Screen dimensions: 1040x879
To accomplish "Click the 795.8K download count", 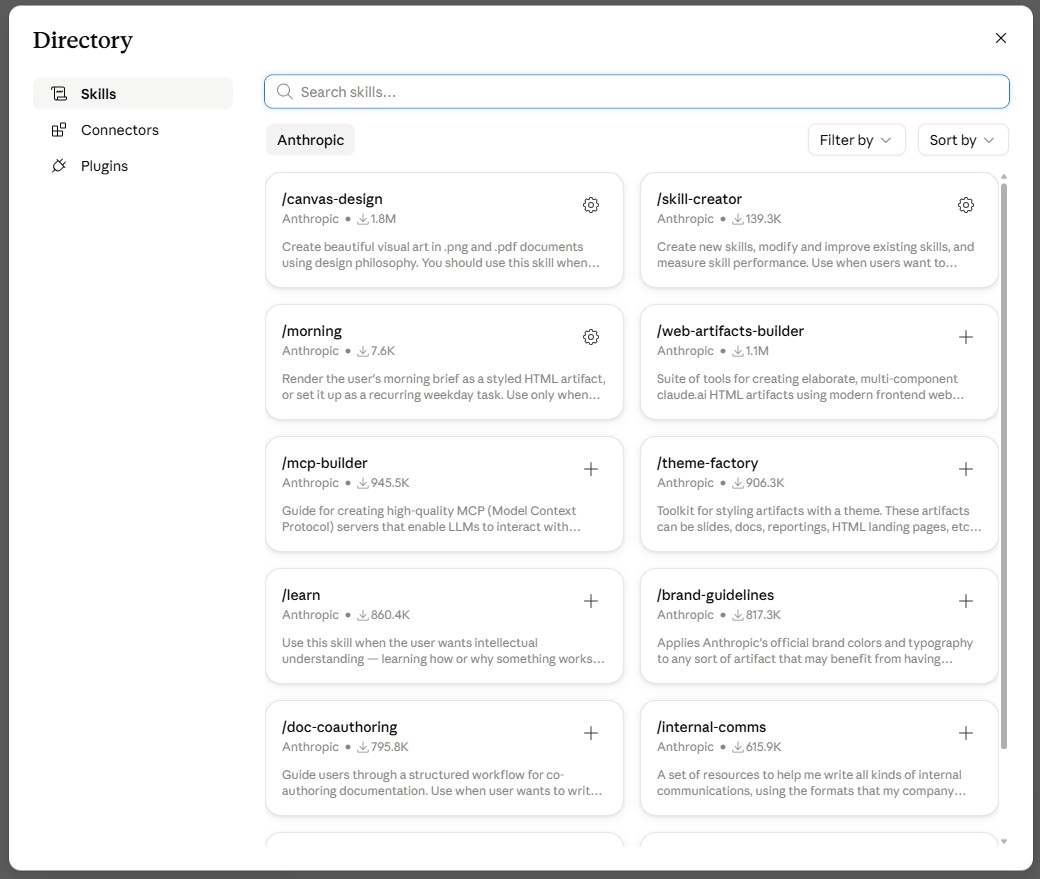I will pos(389,747).
